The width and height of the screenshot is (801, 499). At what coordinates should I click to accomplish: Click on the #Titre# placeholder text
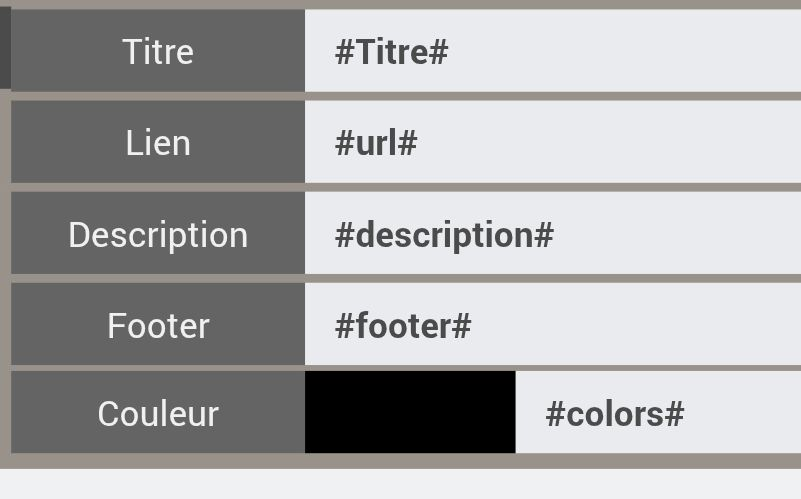coord(391,52)
